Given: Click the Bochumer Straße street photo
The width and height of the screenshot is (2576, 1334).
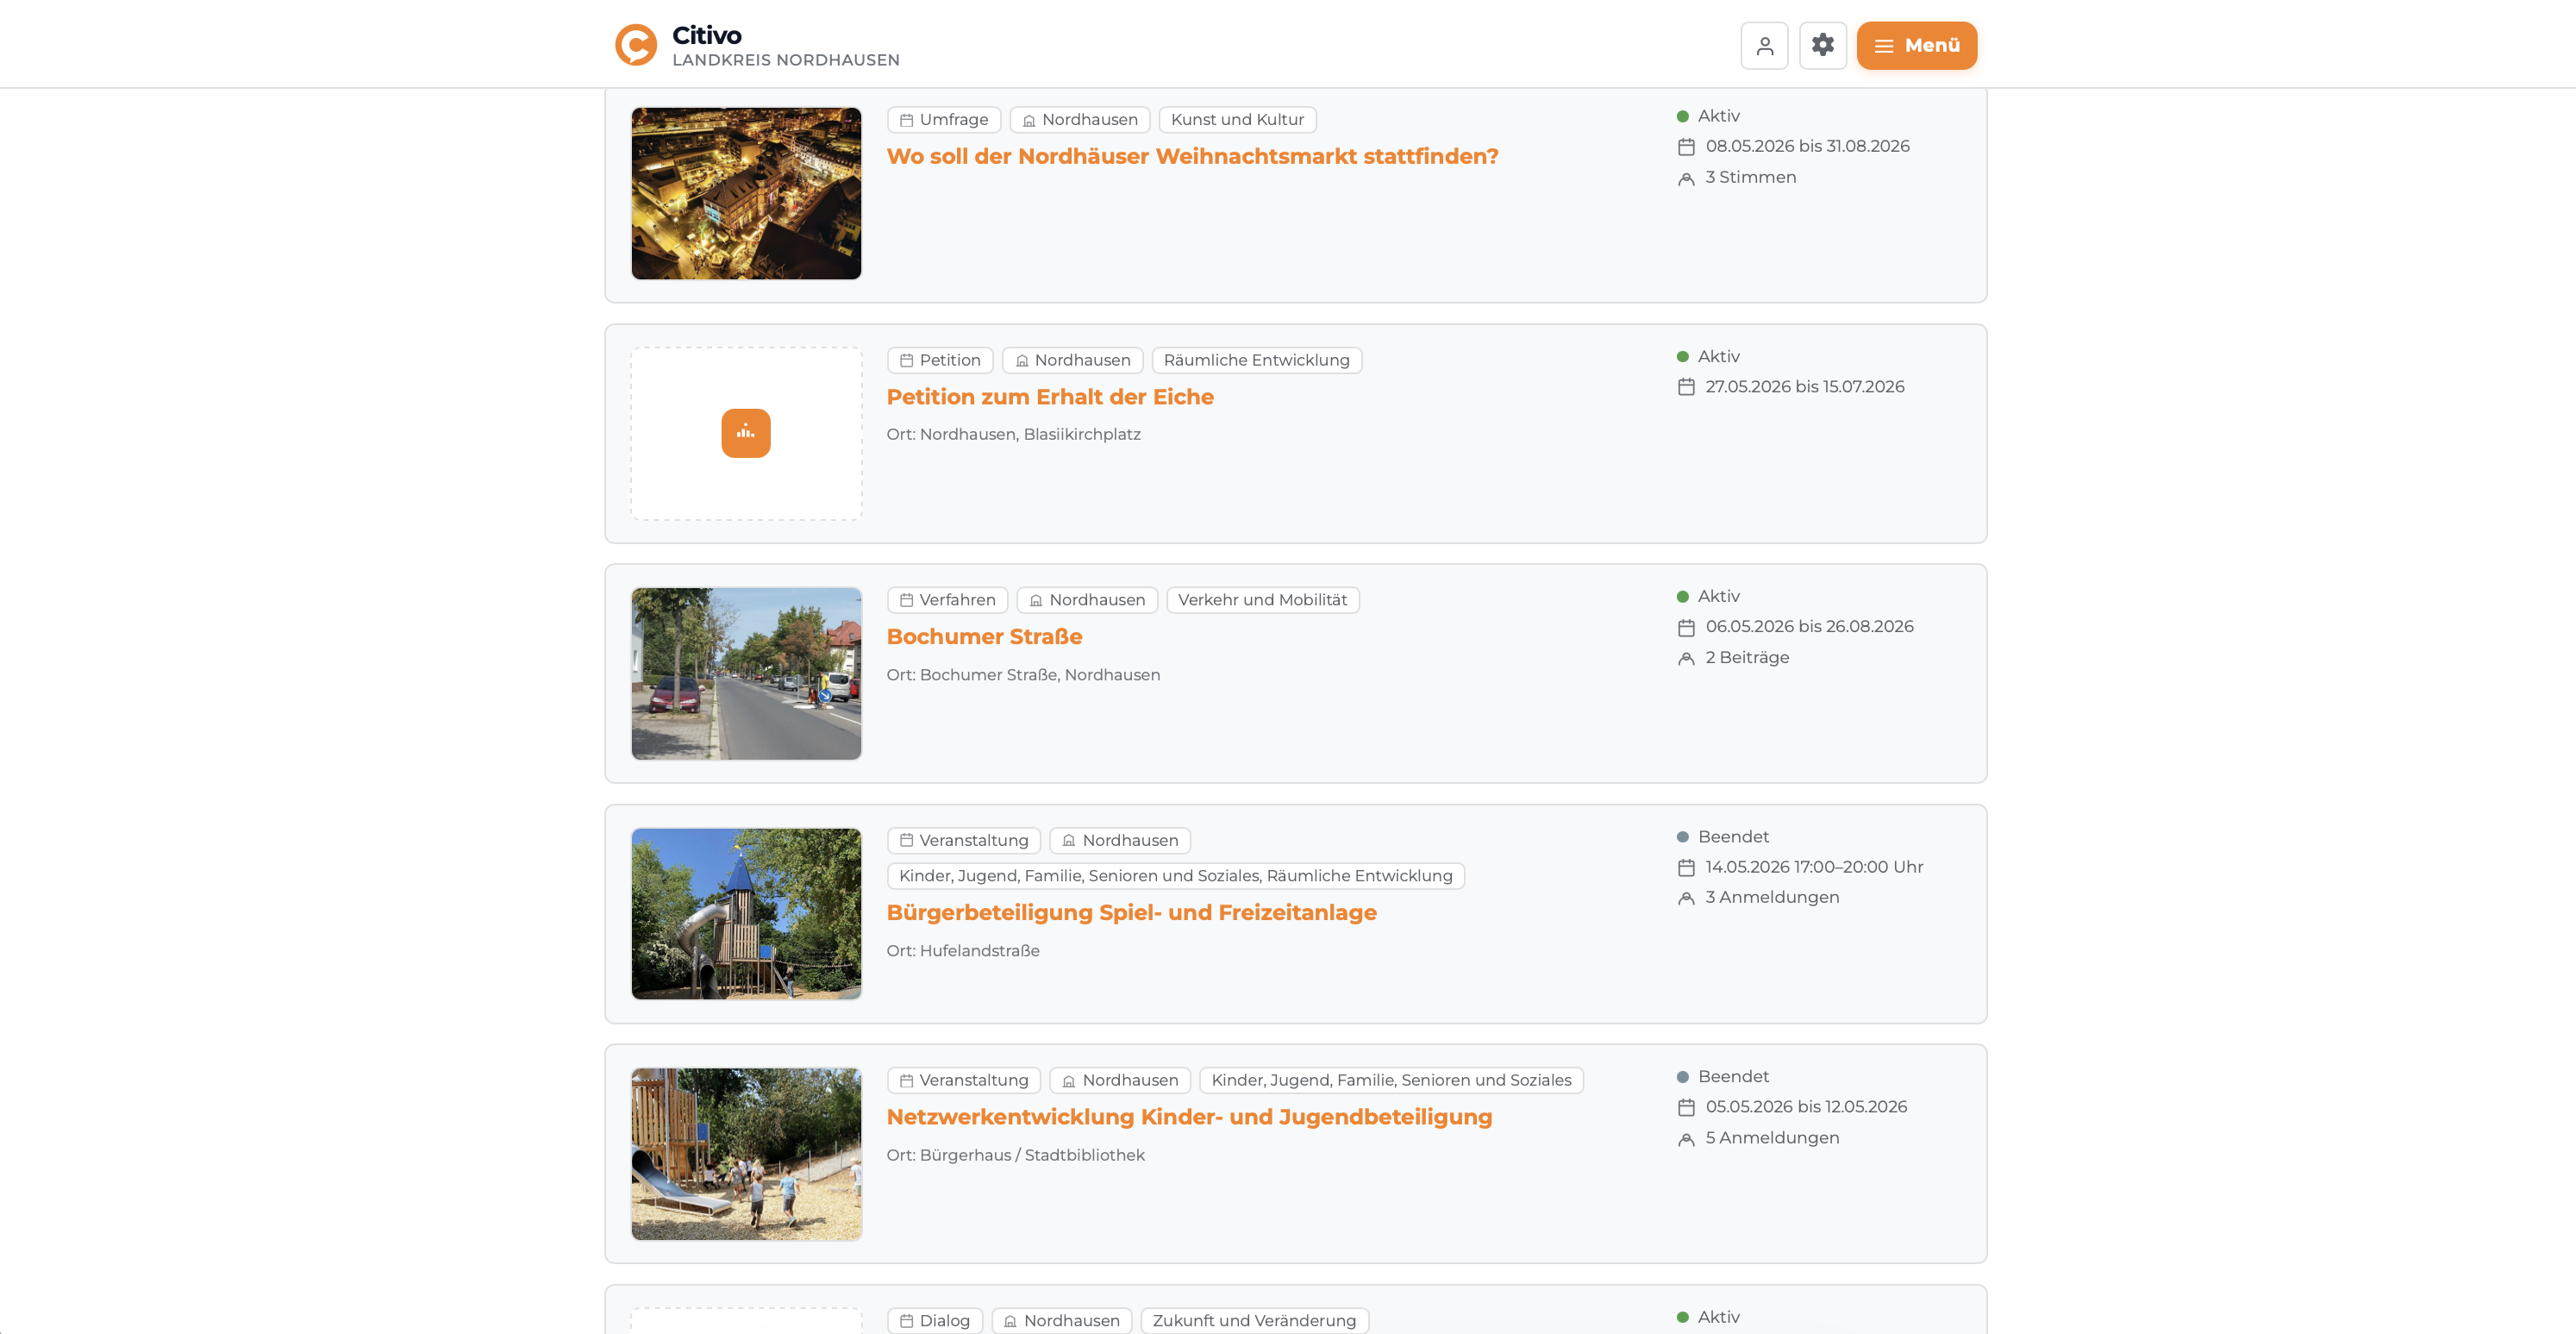Looking at the screenshot, I should click(x=746, y=673).
